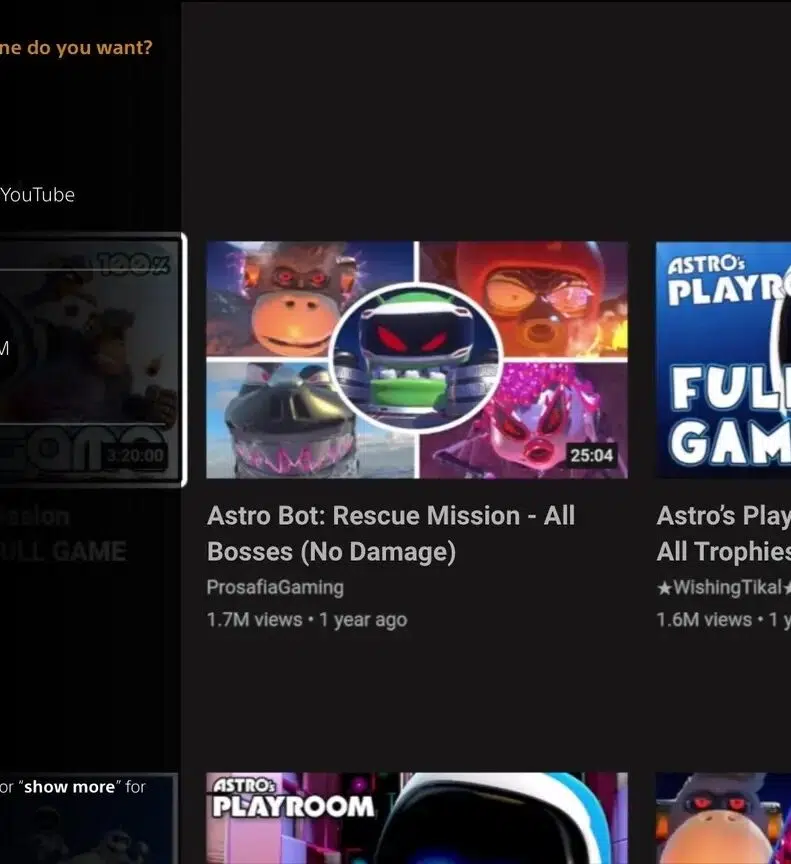
Task: Visit the WishingTikal channel name
Action: tap(722, 587)
